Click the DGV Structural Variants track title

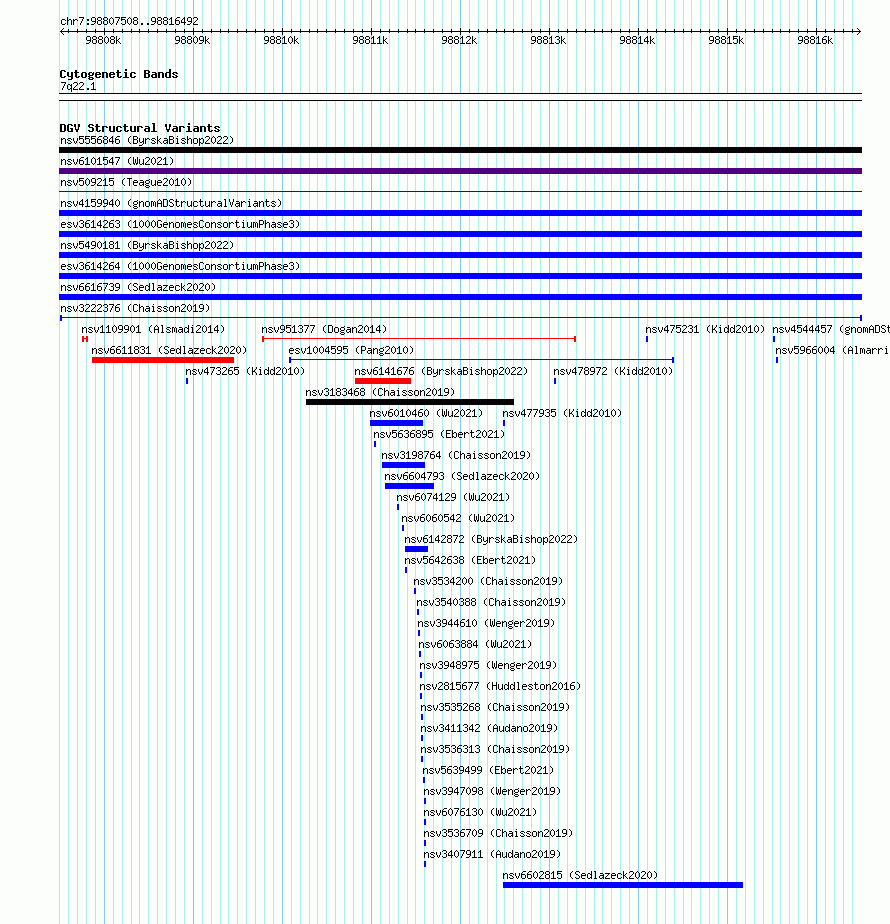tap(140, 128)
